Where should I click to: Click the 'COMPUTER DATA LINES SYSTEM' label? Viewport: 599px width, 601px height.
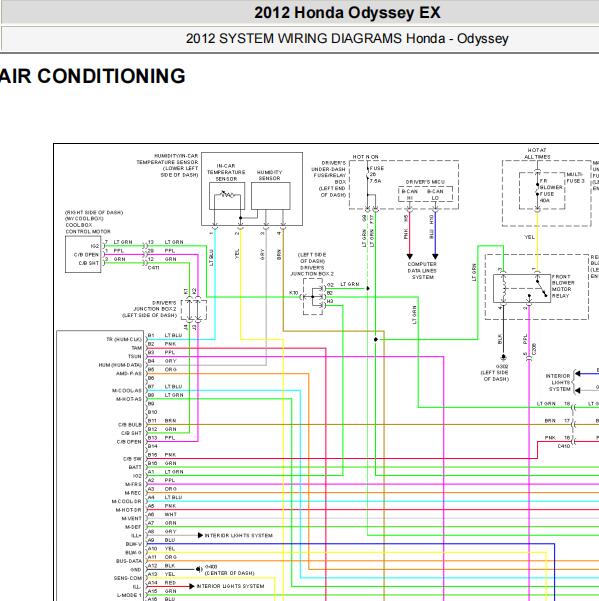422,271
